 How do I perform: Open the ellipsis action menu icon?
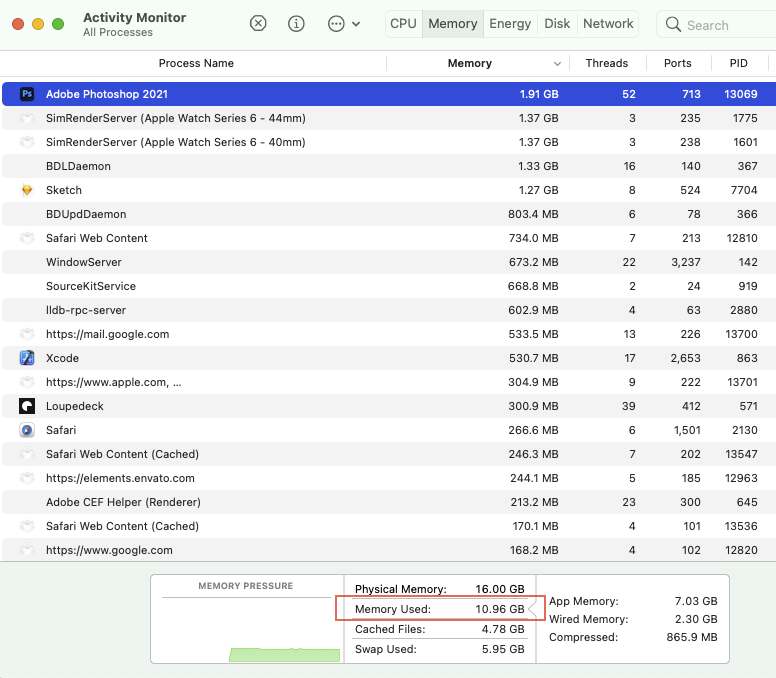click(336, 23)
